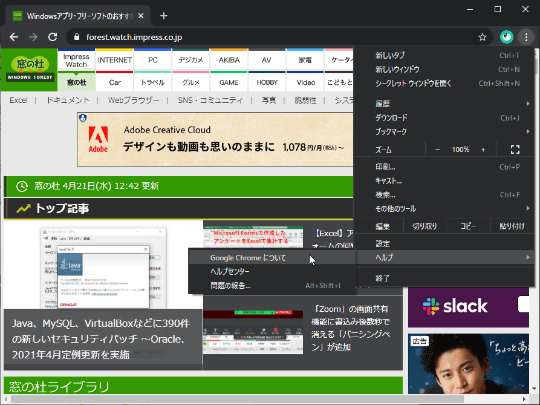Open a new tab with plus icon
The width and height of the screenshot is (540, 405).
pyautogui.click(x=164, y=16)
